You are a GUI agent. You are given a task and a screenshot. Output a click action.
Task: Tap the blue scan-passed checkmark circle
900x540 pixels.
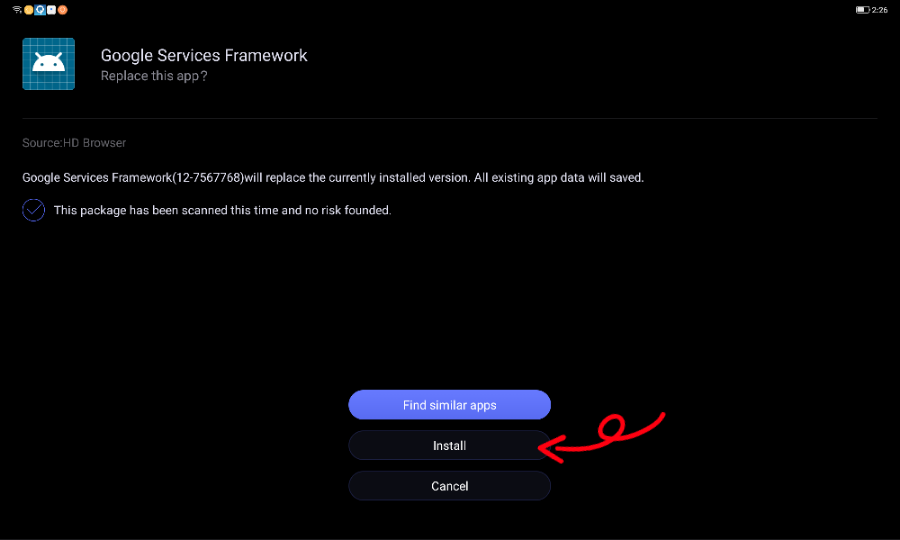[33, 210]
